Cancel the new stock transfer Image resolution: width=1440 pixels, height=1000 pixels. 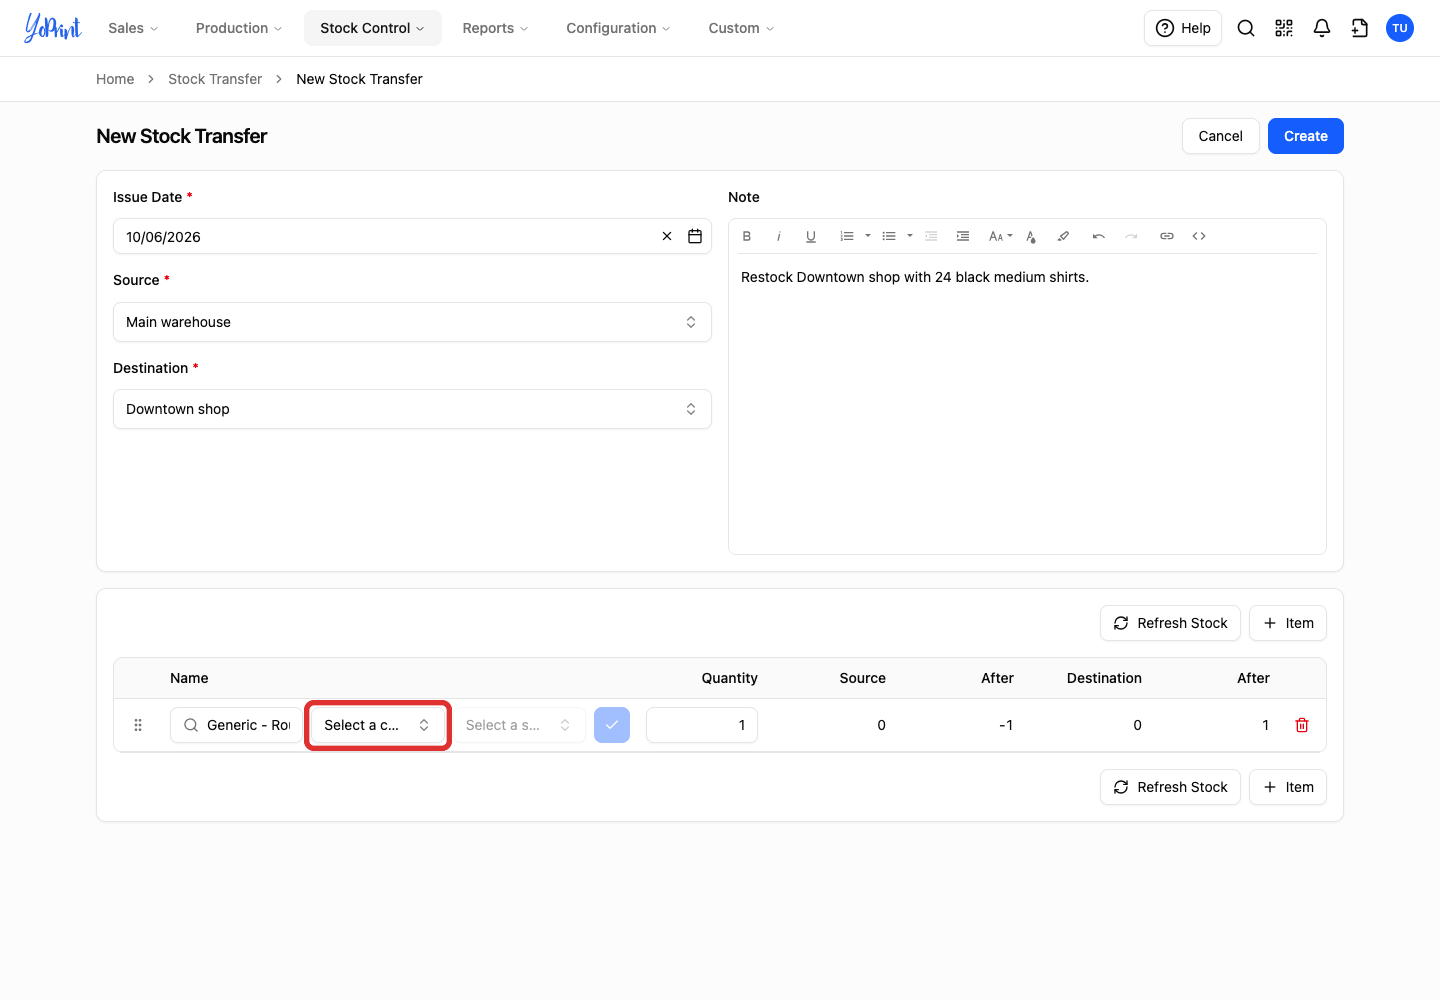(x=1221, y=136)
